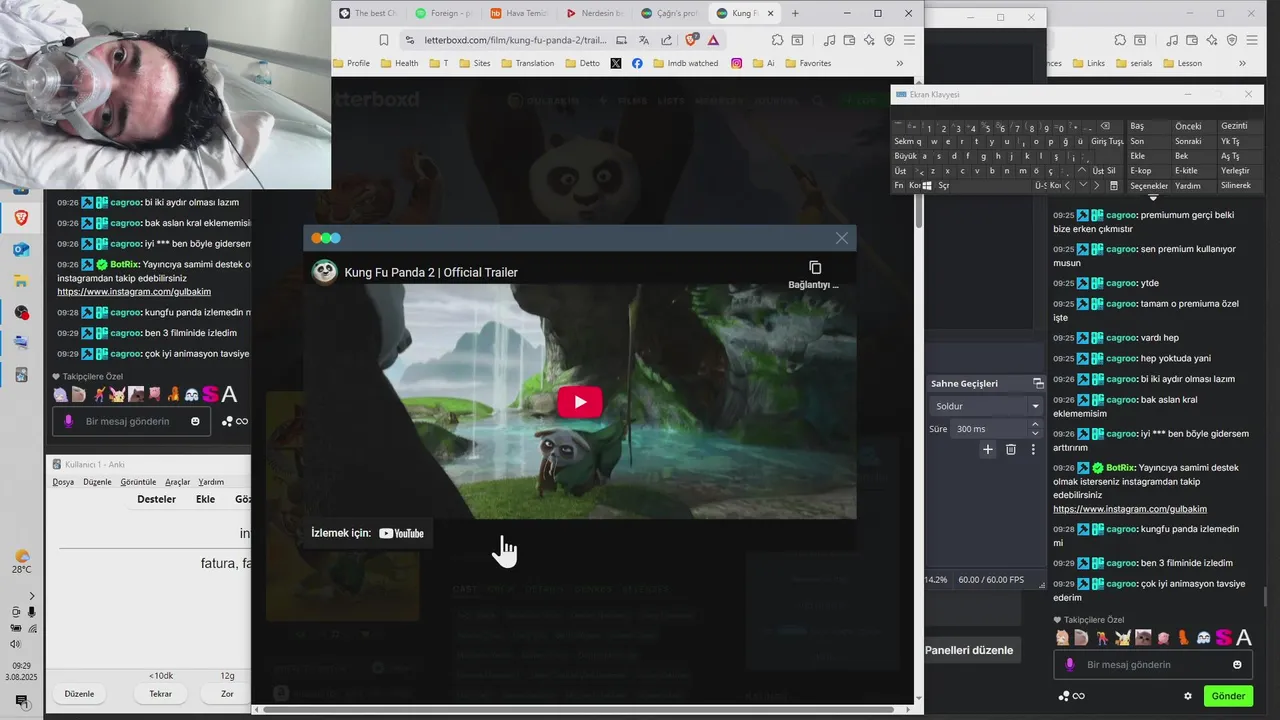The image size is (1280, 720).
Task: Click the left chat message input field
Action: (131, 421)
